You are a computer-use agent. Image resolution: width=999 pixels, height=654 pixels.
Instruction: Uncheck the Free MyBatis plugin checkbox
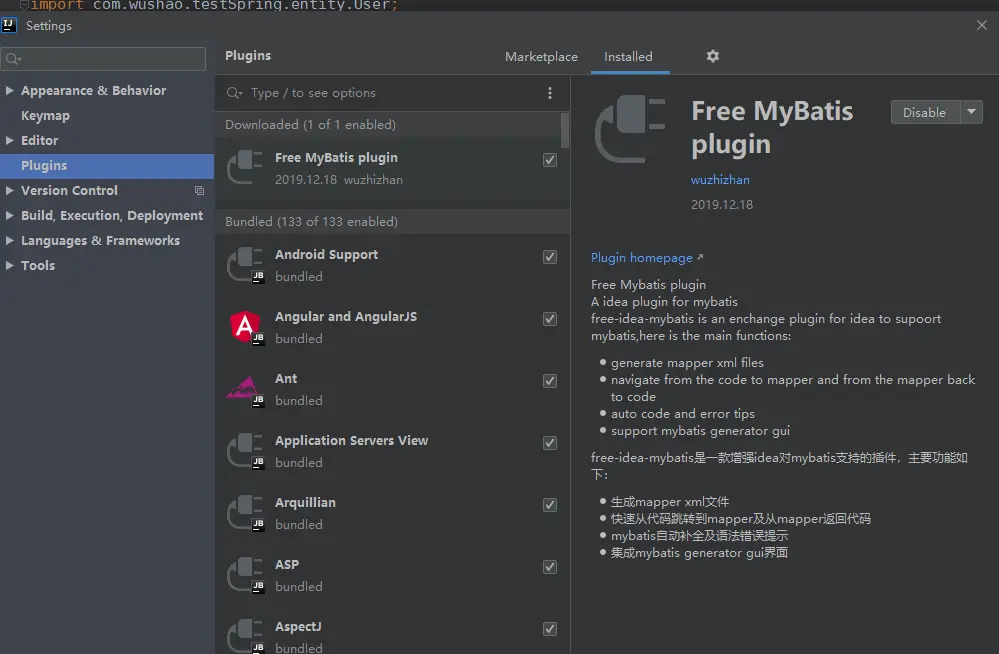(x=550, y=160)
